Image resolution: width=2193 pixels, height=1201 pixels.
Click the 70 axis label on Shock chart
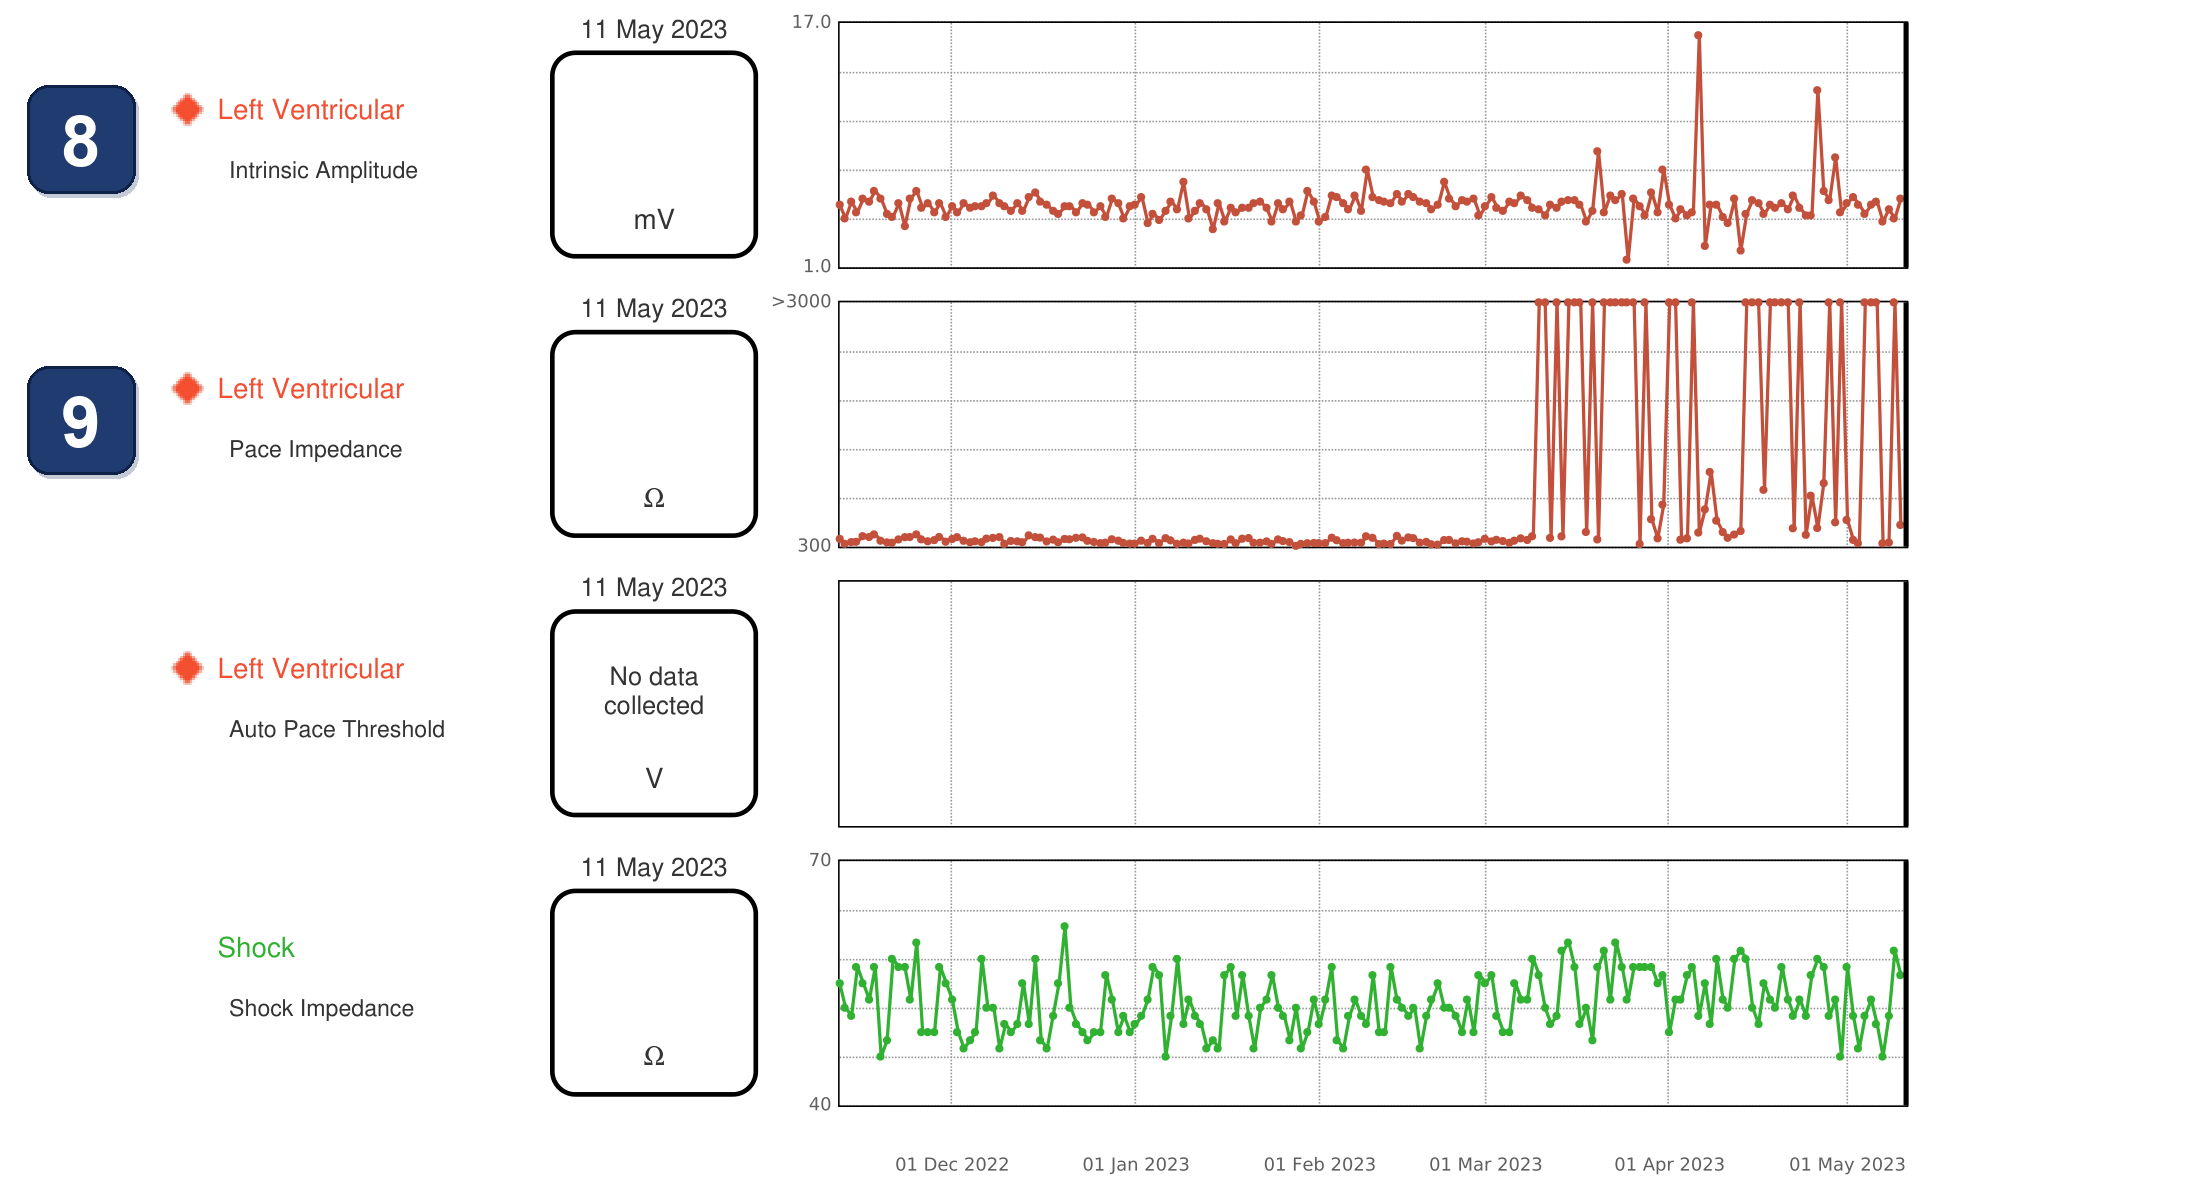[820, 860]
